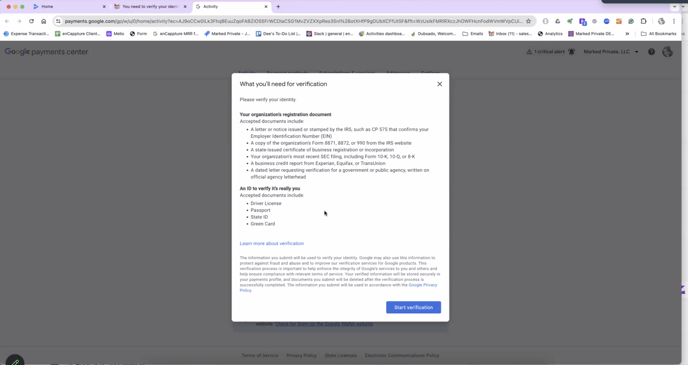Close the Home tab
This screenshot has height=365, width=688.
104,7
